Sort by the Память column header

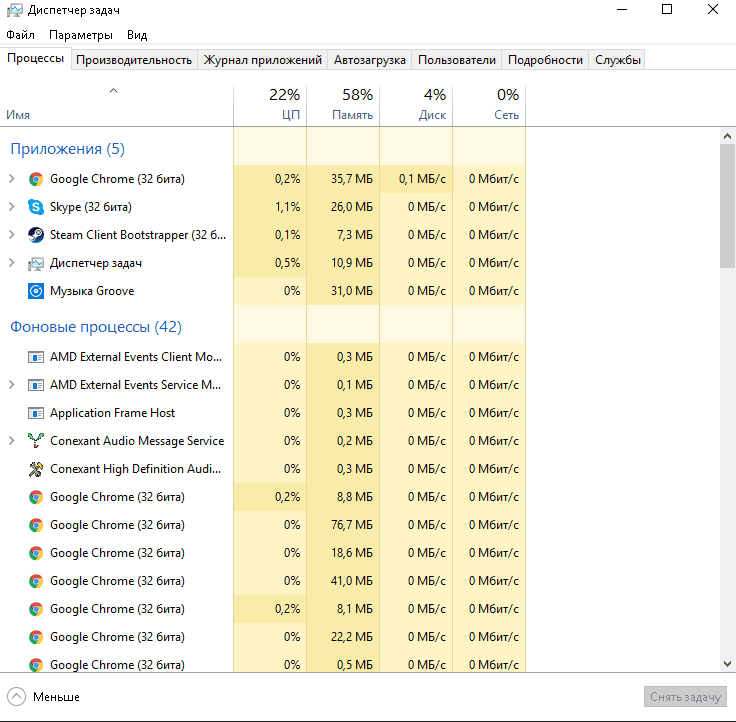(x=343, y=105)
